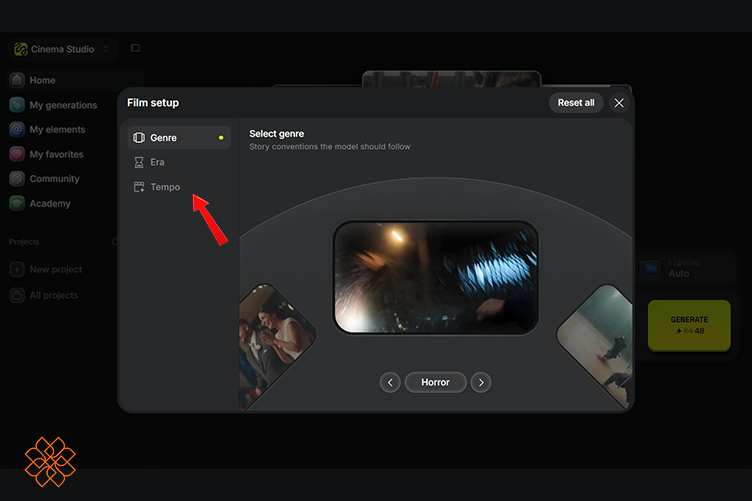This screenshot has width=752, height=501.
Task: Go to the previous genre with left arrow
Action: point(390,382)
